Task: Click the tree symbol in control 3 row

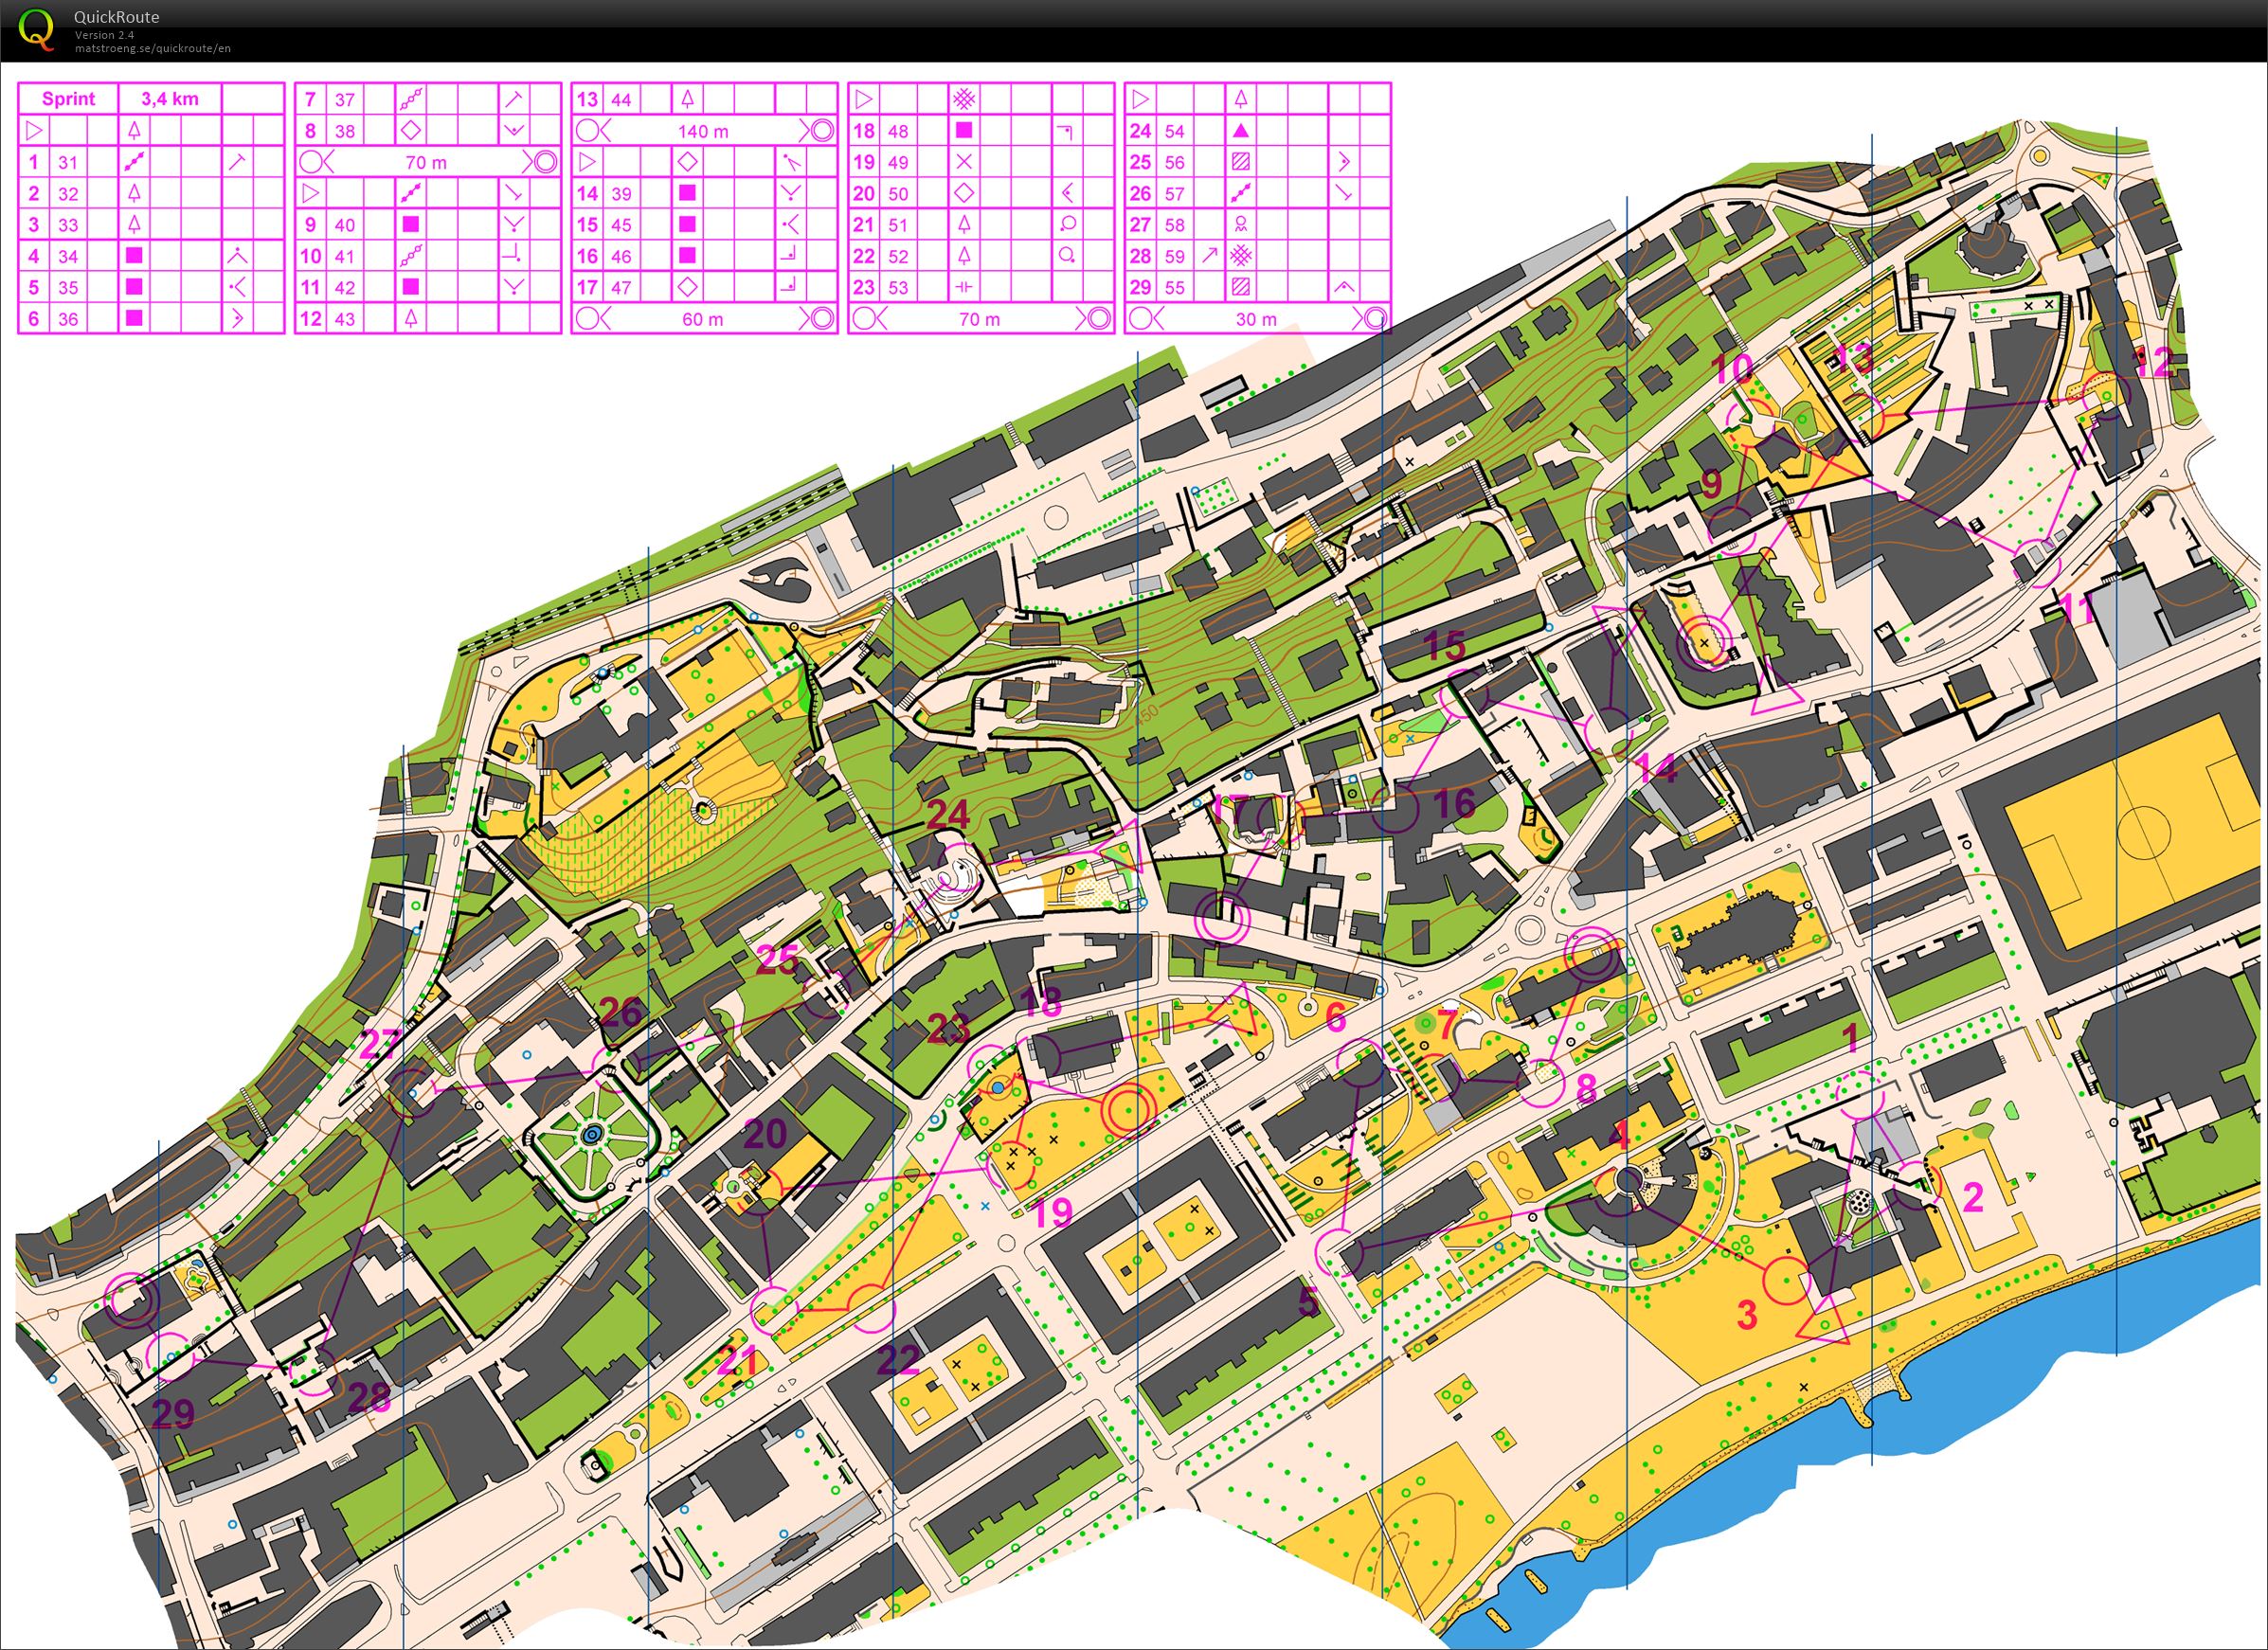Action: coord(134,224)
